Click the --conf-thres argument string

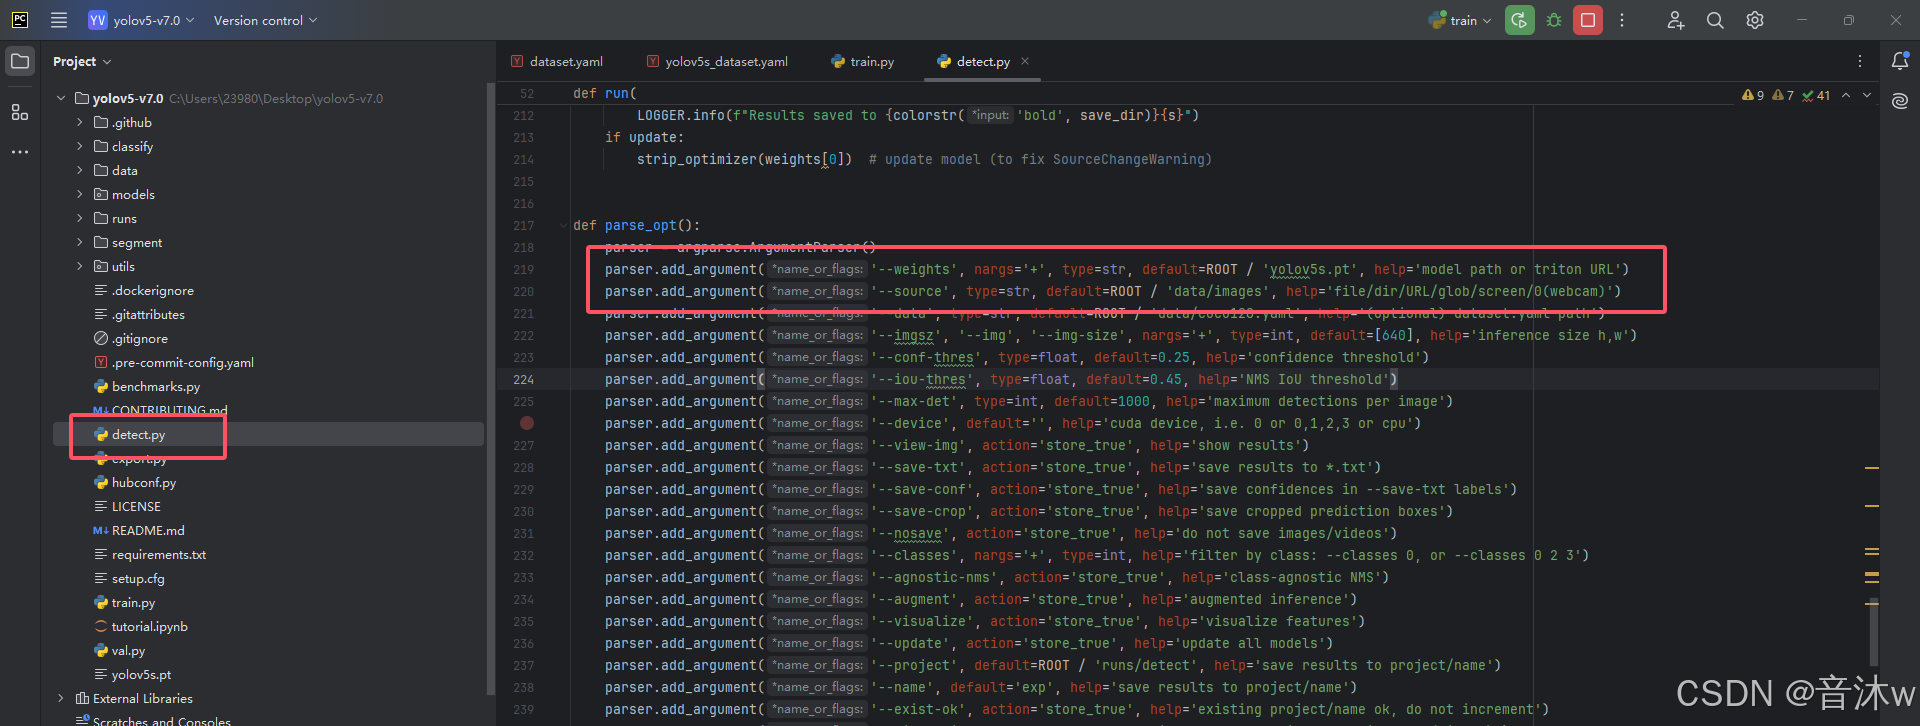(926, 357)
